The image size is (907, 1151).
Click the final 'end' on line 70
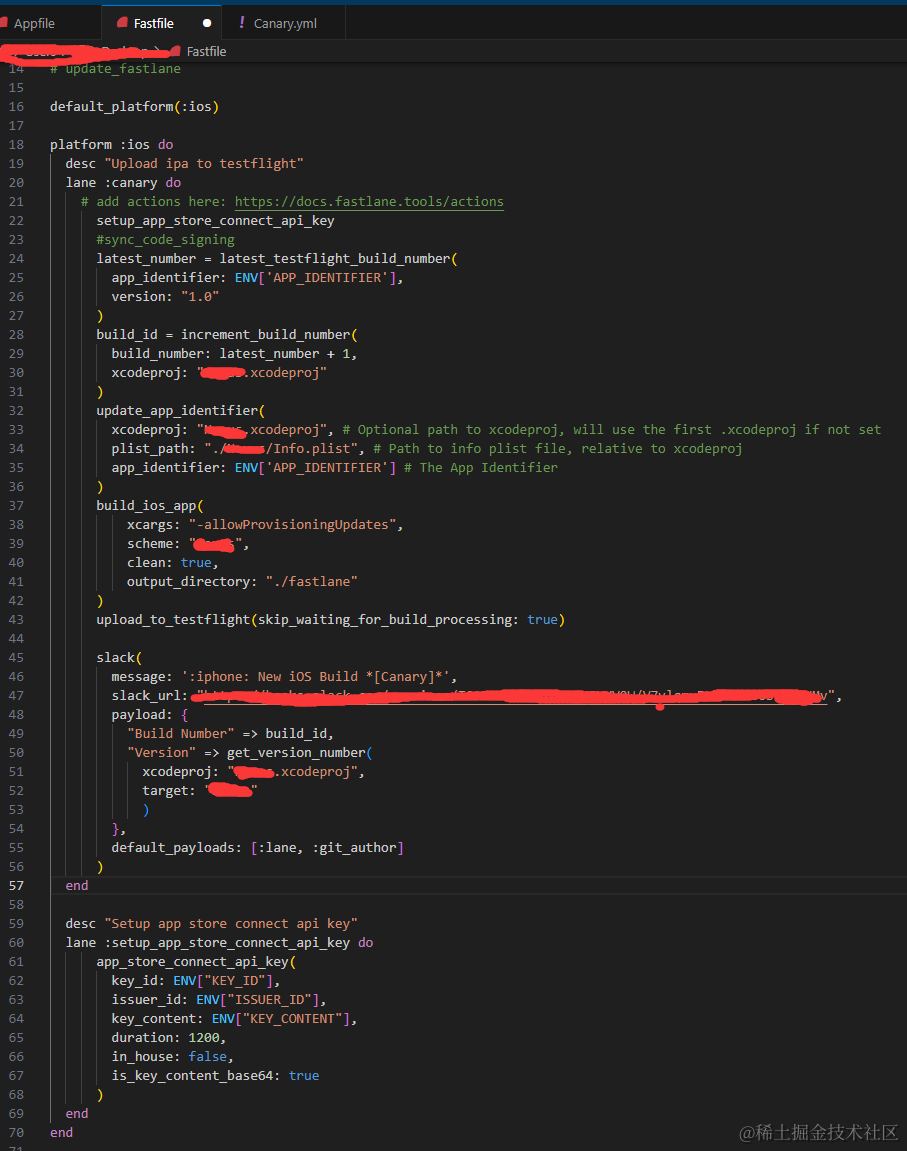(x=62, y=1133)
